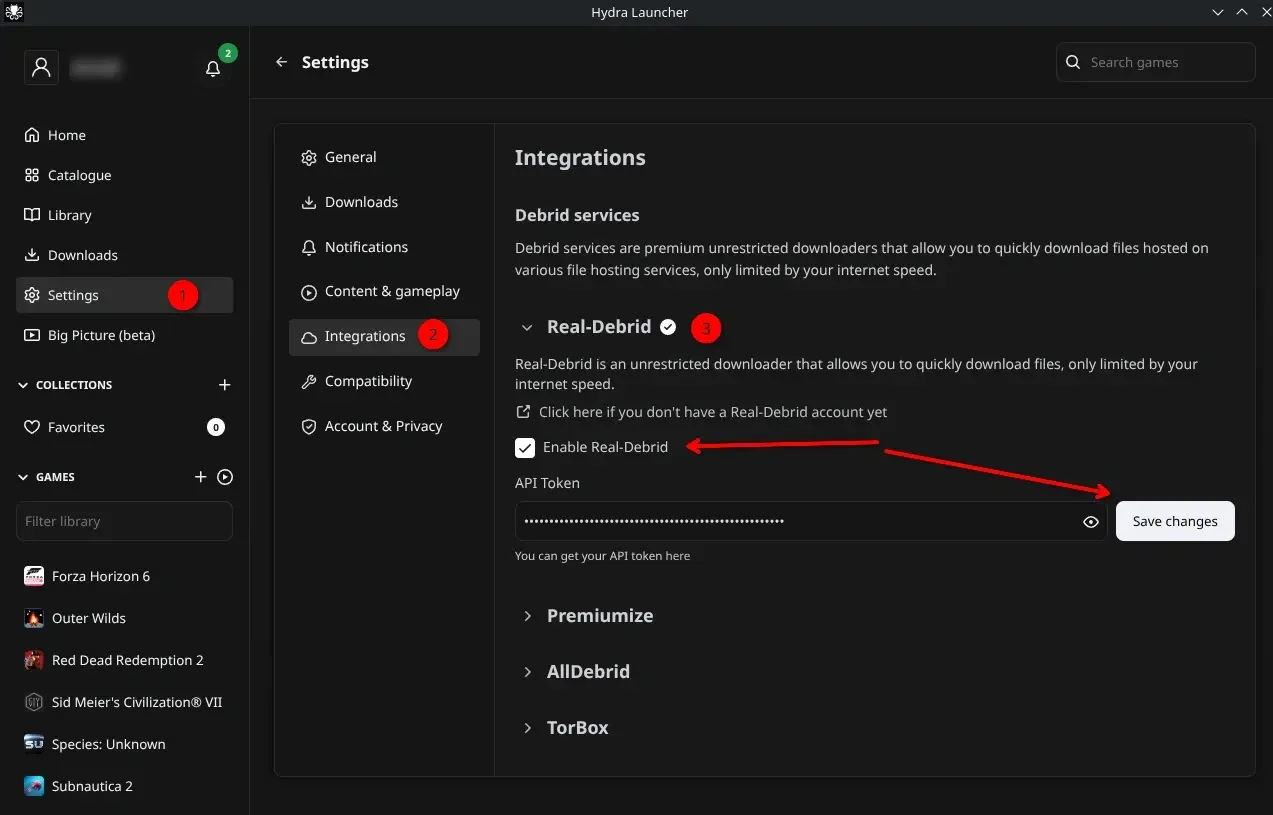Click the Forza Horizon 6 game icon
Image resolution: width=1273 pixels, height=815 pixels.
point(34,576)
